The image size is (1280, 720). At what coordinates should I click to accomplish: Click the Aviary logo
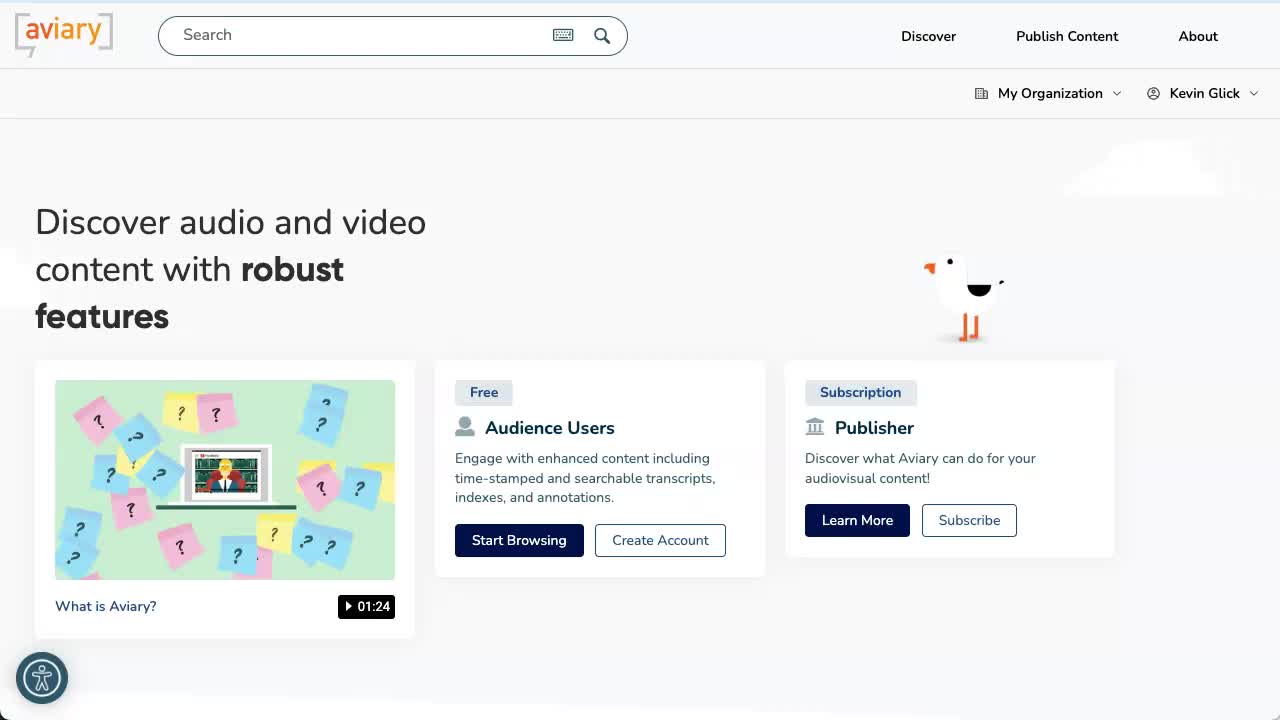(x=64, y=35)
